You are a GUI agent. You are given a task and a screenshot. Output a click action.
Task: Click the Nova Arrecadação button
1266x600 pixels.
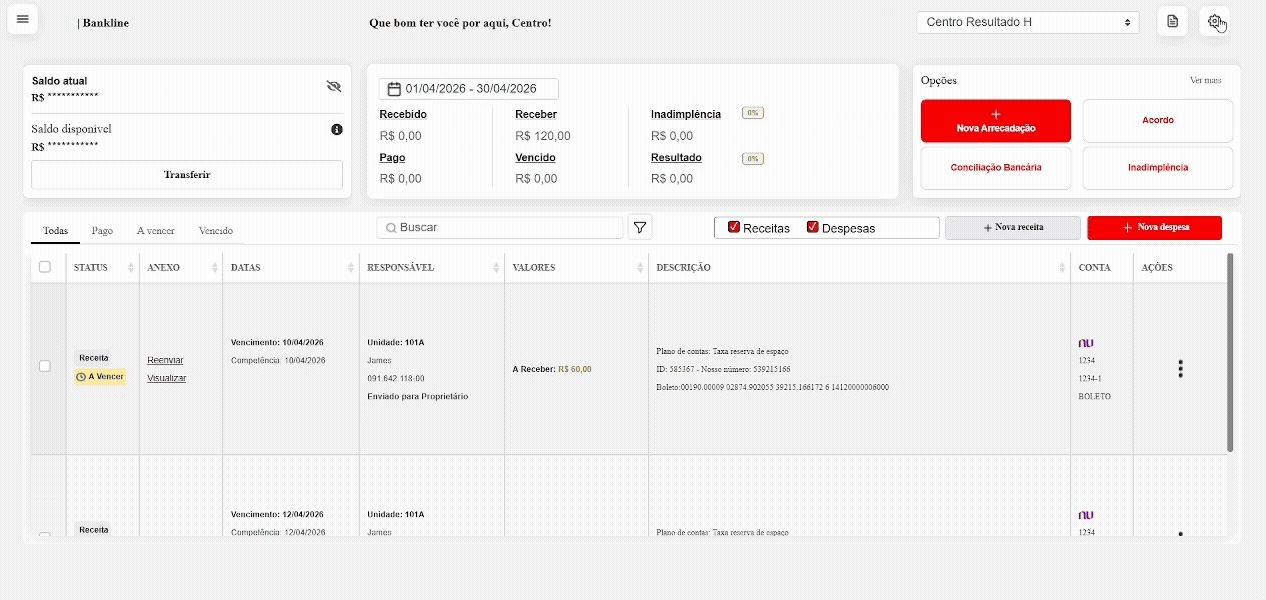995,121
